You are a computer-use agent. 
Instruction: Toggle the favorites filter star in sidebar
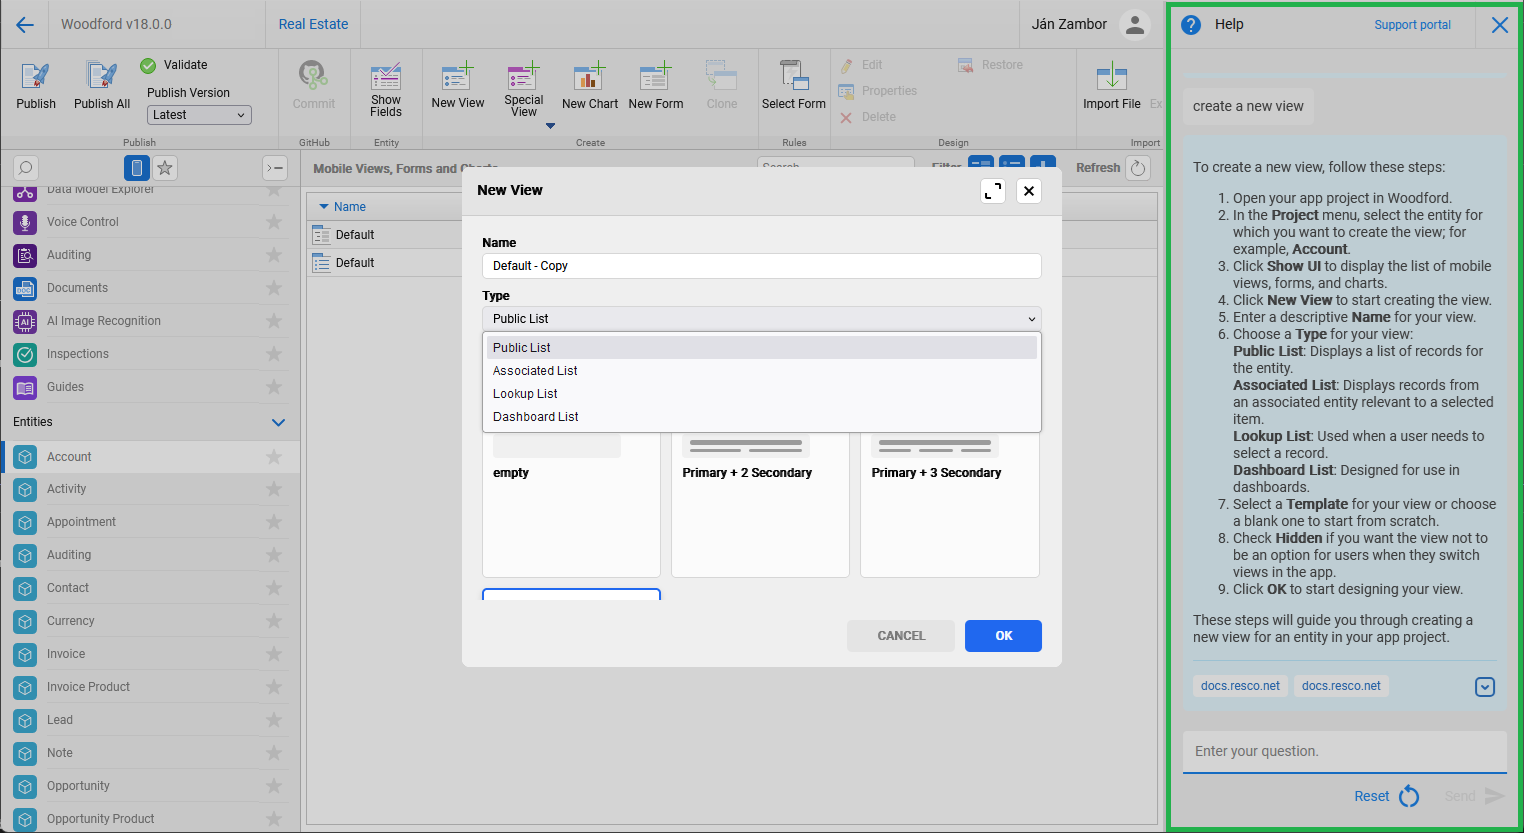(165, 168)
